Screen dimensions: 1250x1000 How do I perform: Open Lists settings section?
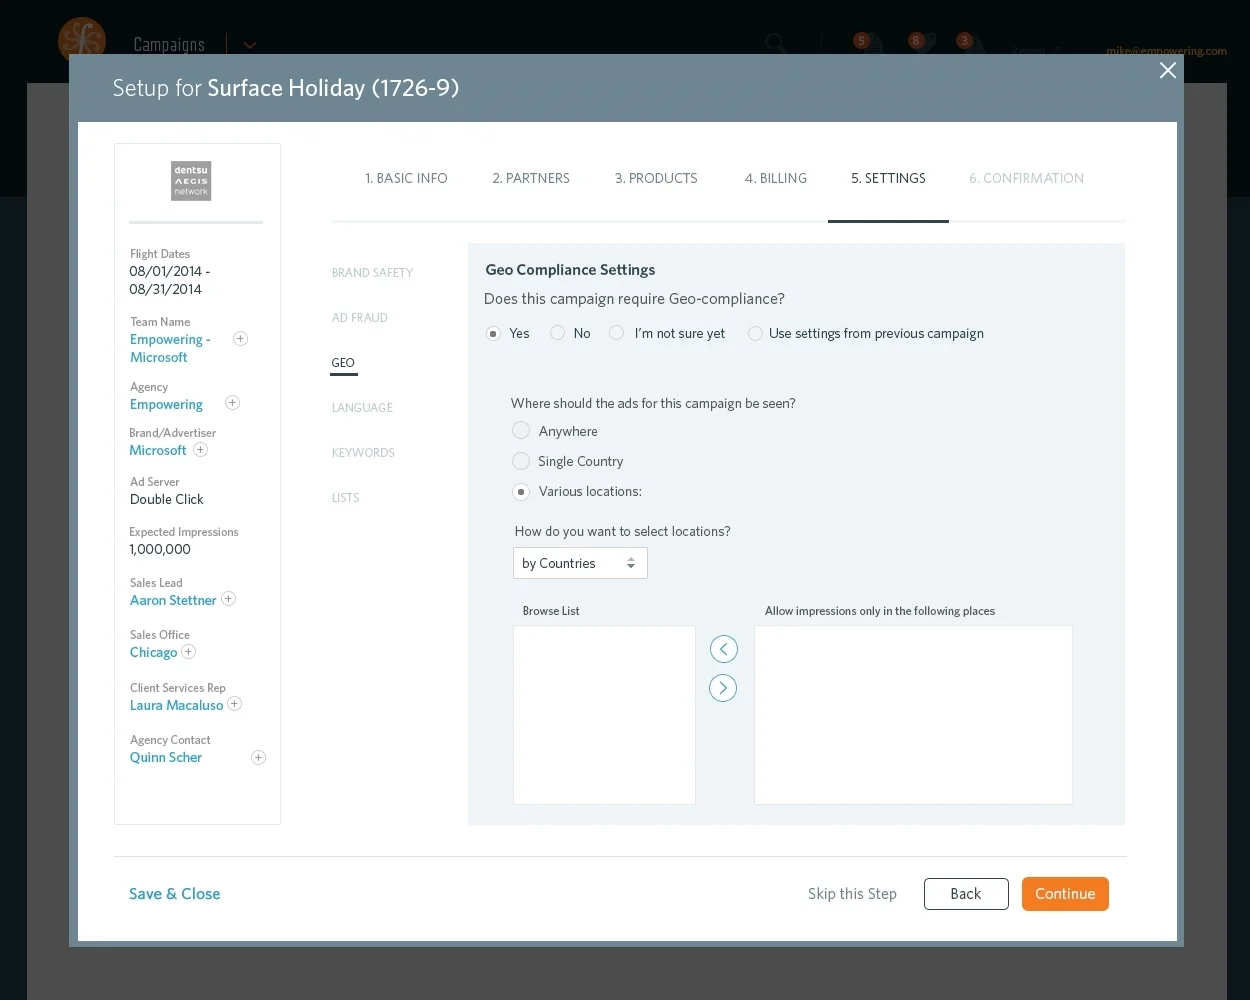point(345,498)
